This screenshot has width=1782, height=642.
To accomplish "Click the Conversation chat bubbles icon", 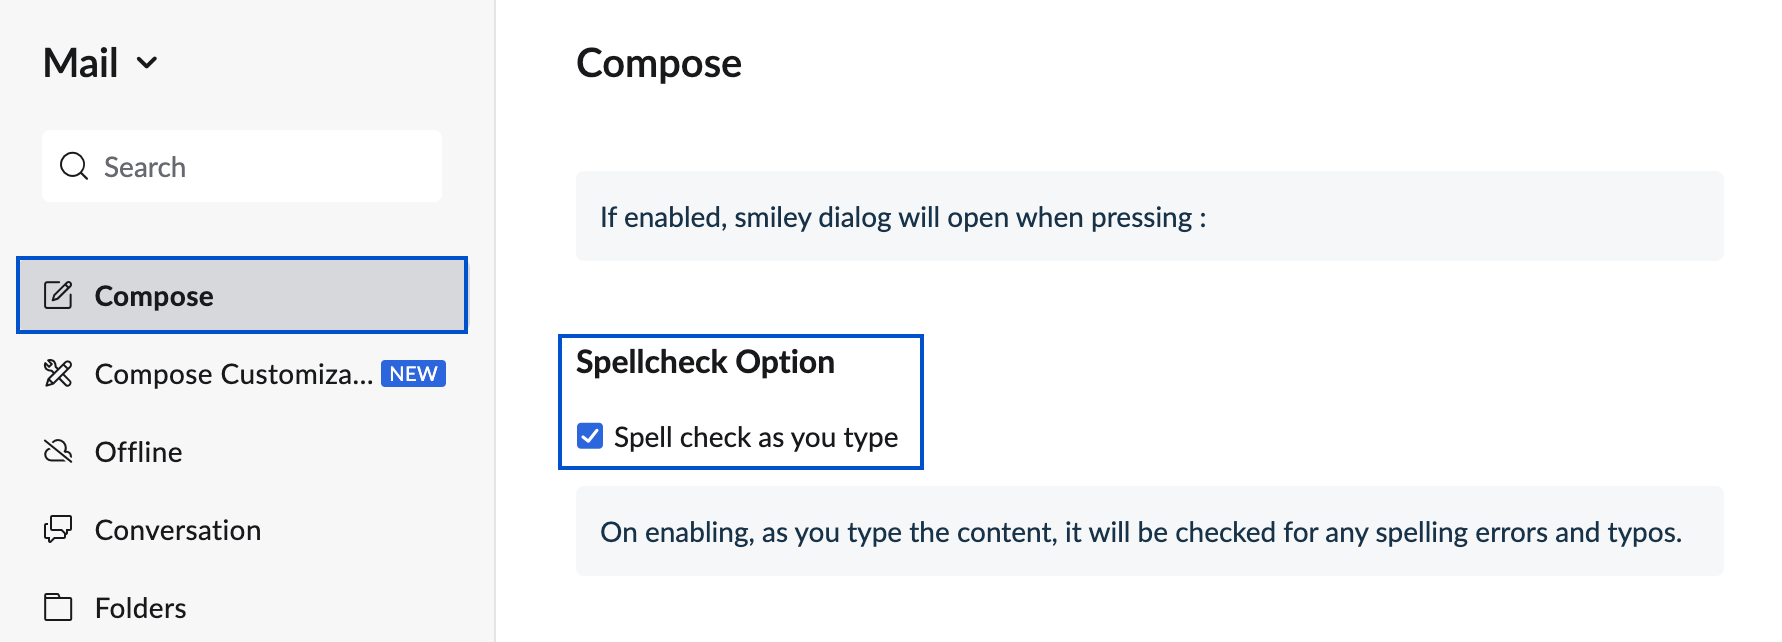I will click(58, 529).
